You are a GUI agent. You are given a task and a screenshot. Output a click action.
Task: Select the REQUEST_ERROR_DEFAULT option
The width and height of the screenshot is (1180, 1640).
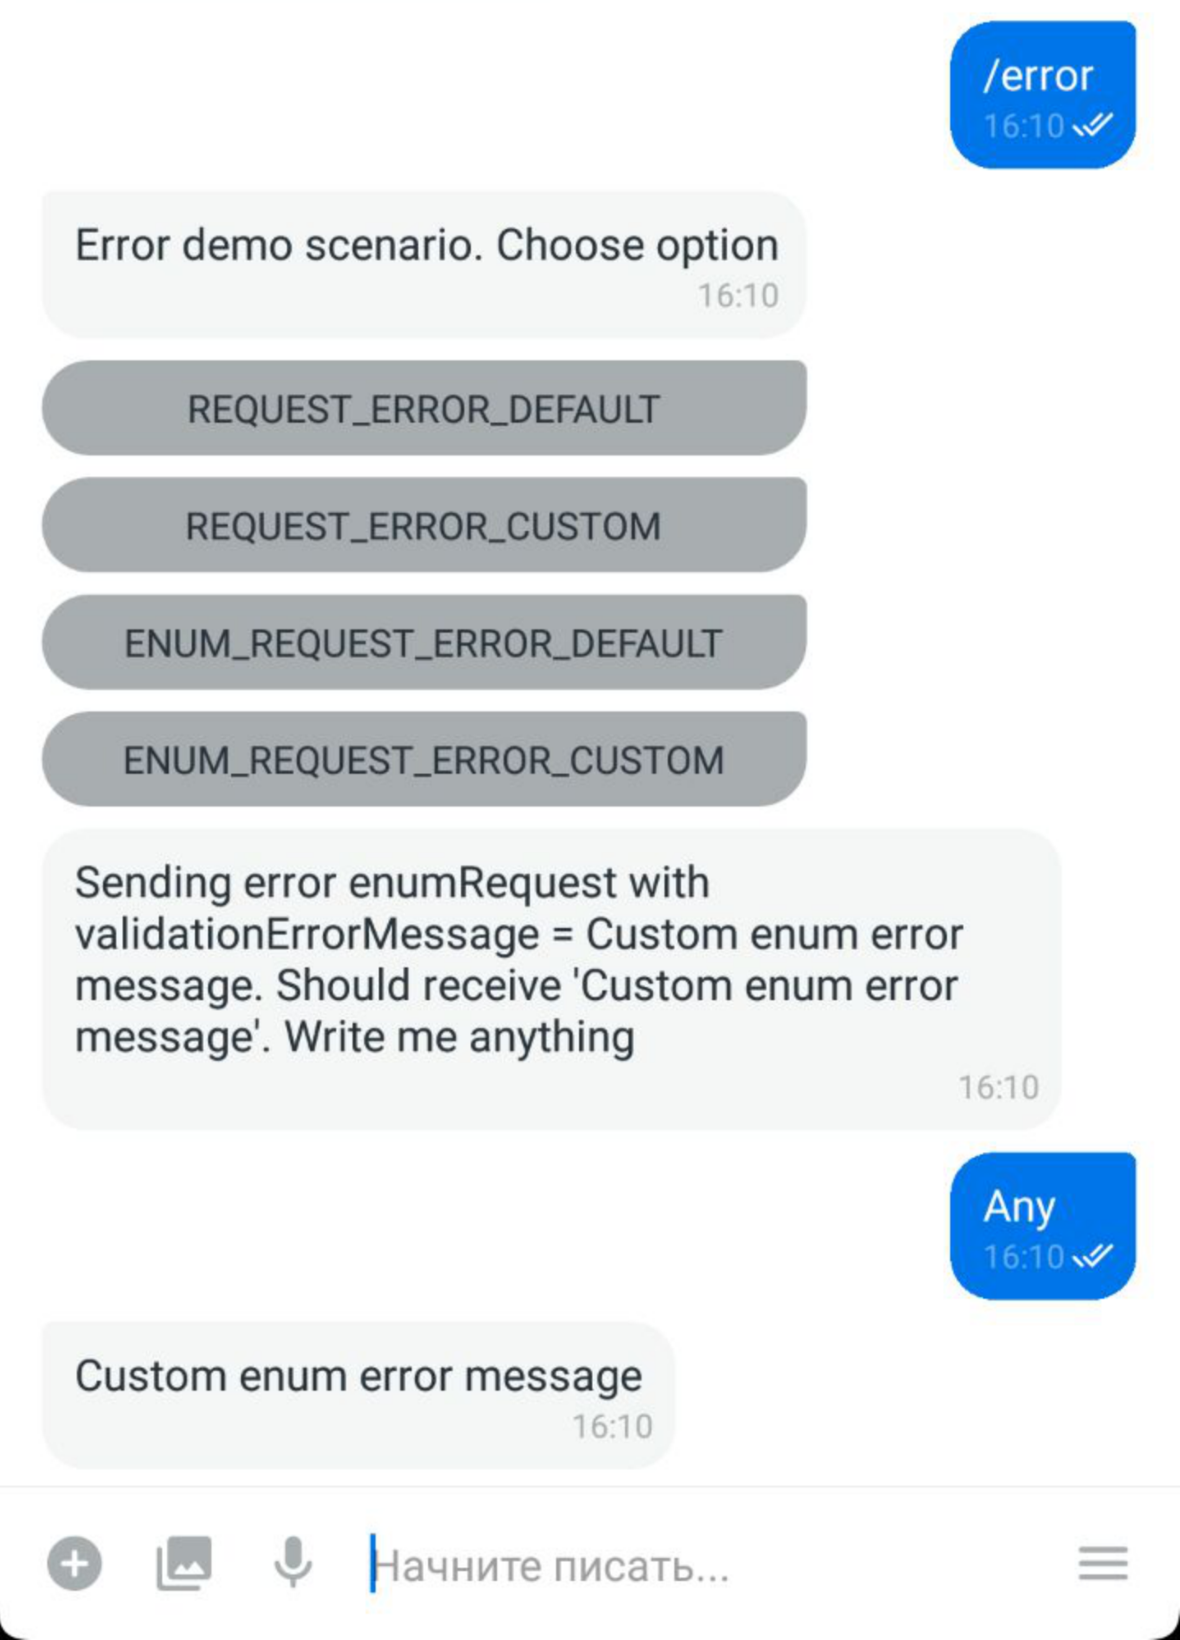424,408
